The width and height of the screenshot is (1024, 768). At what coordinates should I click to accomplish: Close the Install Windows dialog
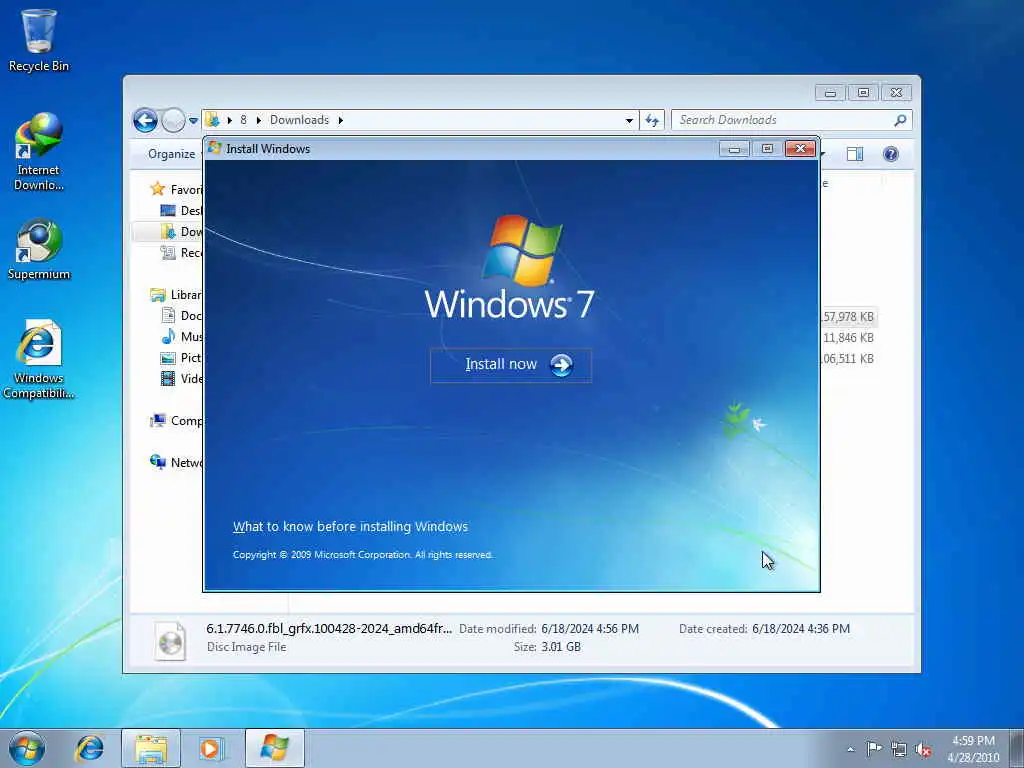point(800,149)
